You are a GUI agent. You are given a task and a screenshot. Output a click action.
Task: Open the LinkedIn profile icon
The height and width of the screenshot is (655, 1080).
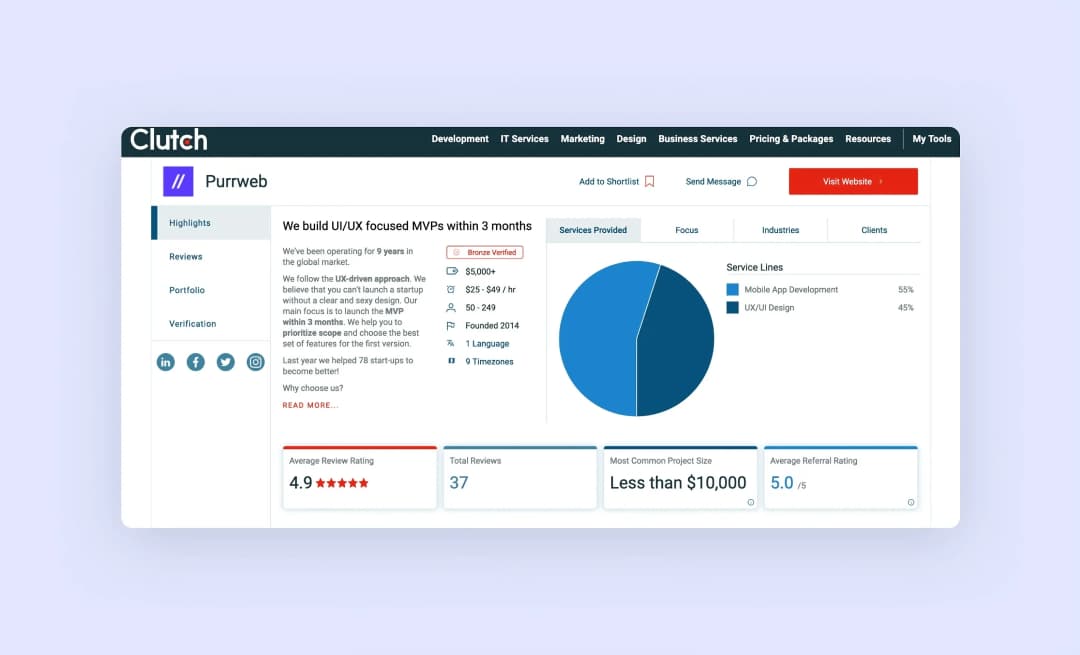tap(165, 362)
